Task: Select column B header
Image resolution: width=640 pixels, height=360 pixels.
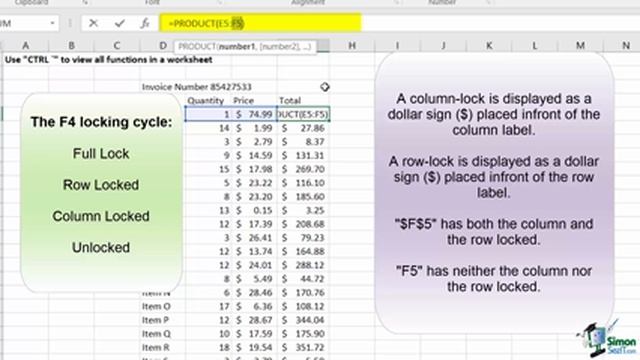Action: 71,45
